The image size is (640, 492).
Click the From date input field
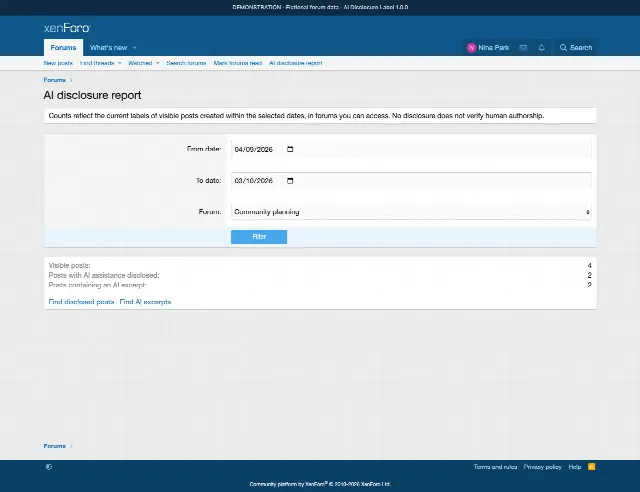(x=411, y=149)
